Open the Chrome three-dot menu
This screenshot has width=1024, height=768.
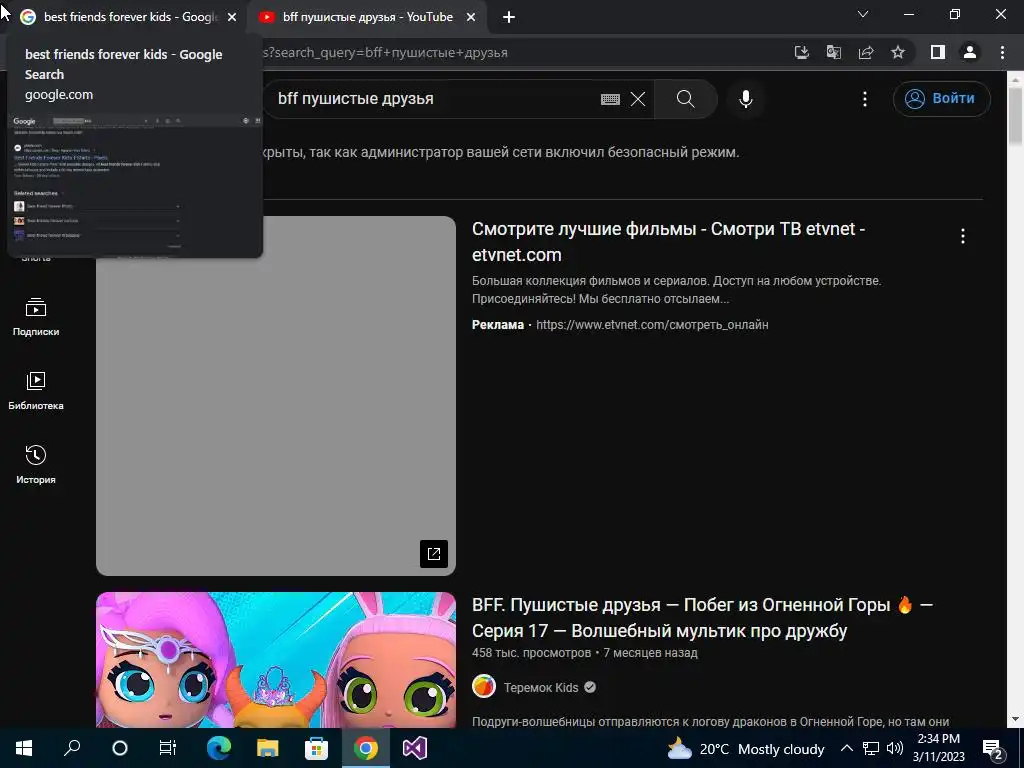(x=1002, y=52)
